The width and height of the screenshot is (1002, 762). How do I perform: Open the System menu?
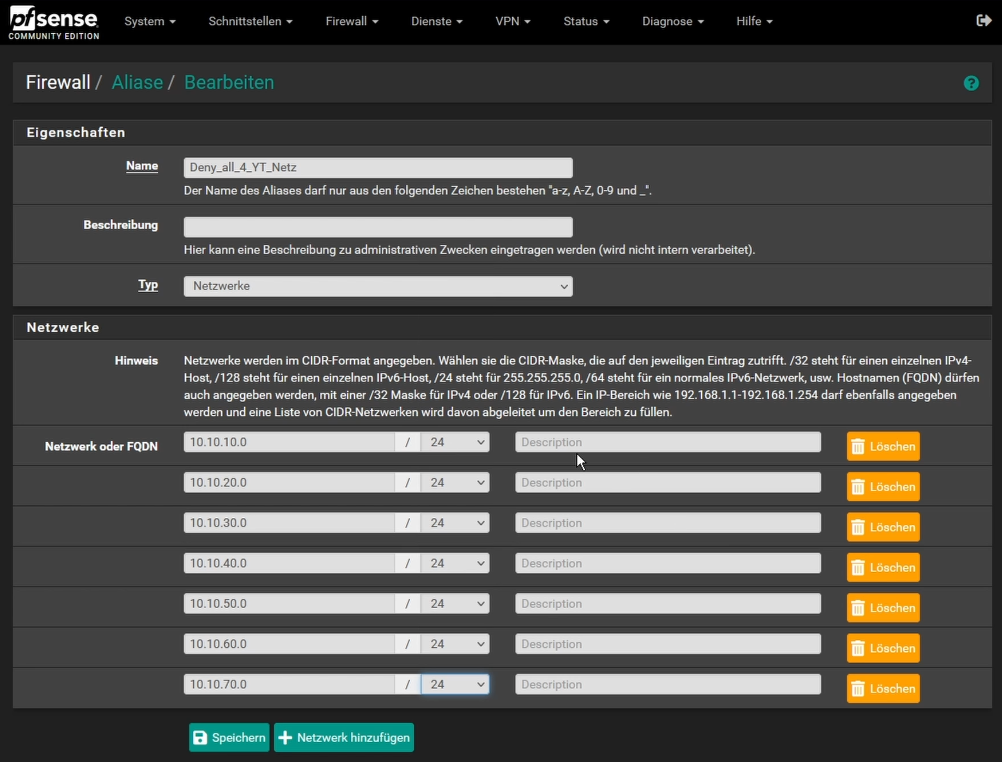point(150,21)
